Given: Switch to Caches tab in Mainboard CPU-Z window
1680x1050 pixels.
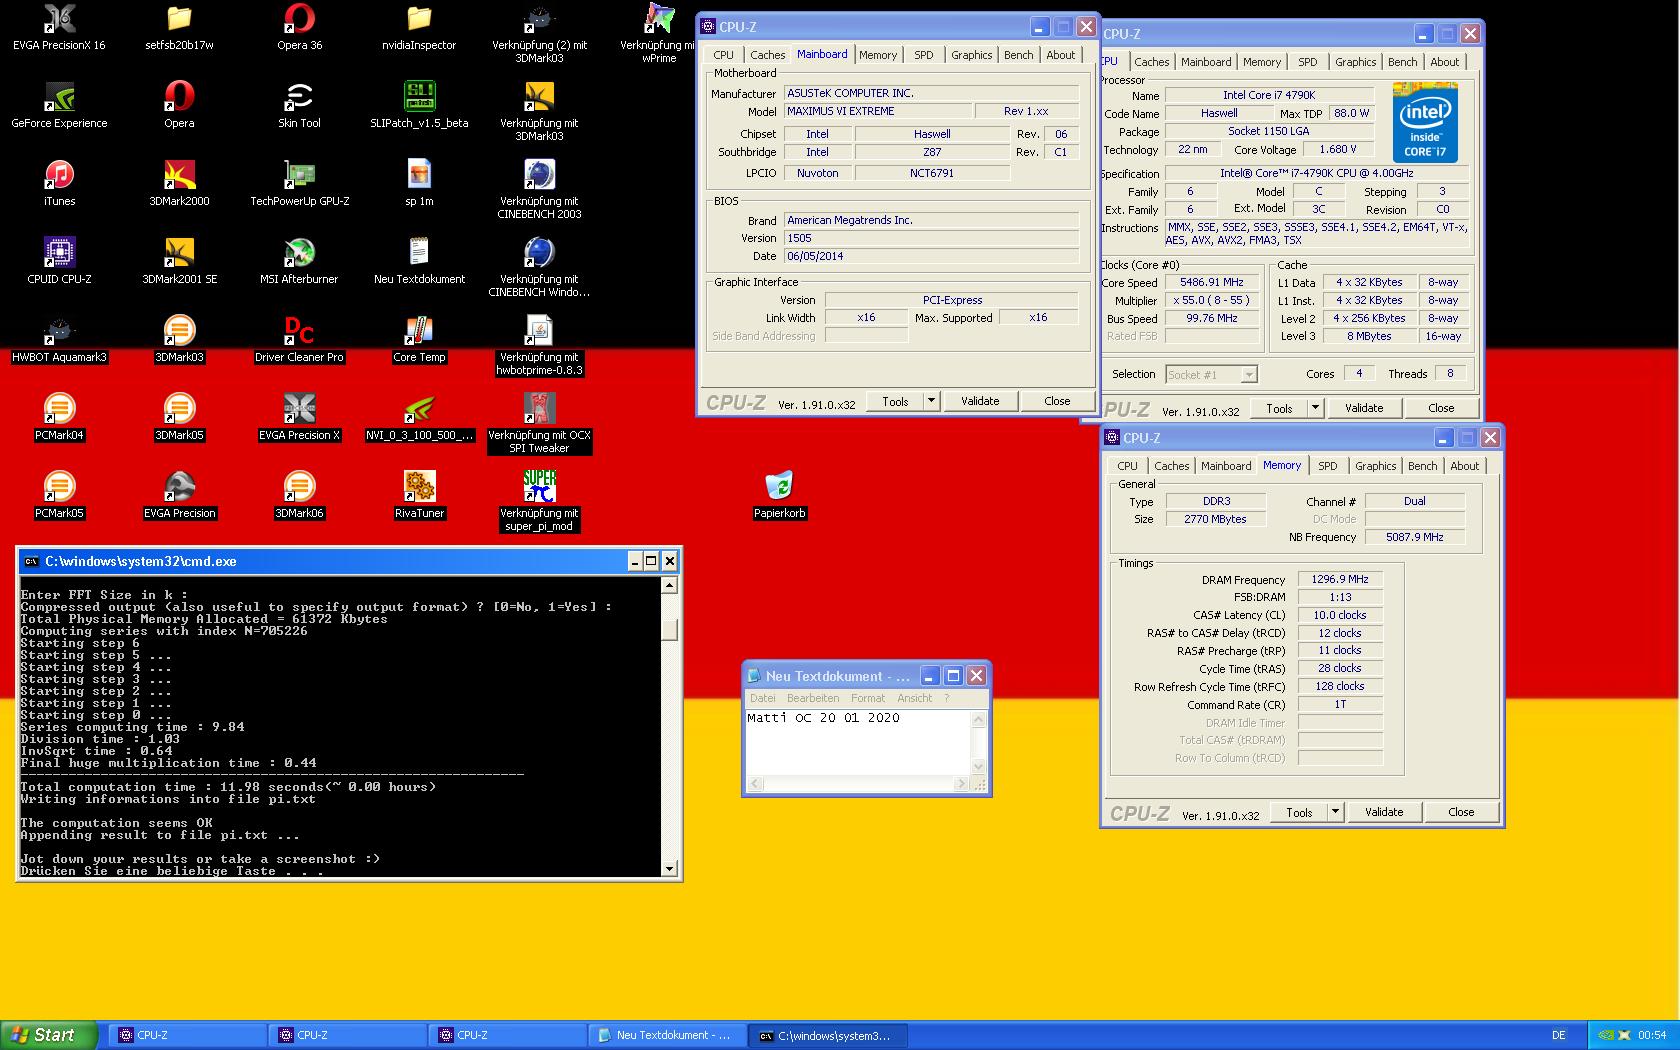Looking at the screenshot, I should (767, 55).
